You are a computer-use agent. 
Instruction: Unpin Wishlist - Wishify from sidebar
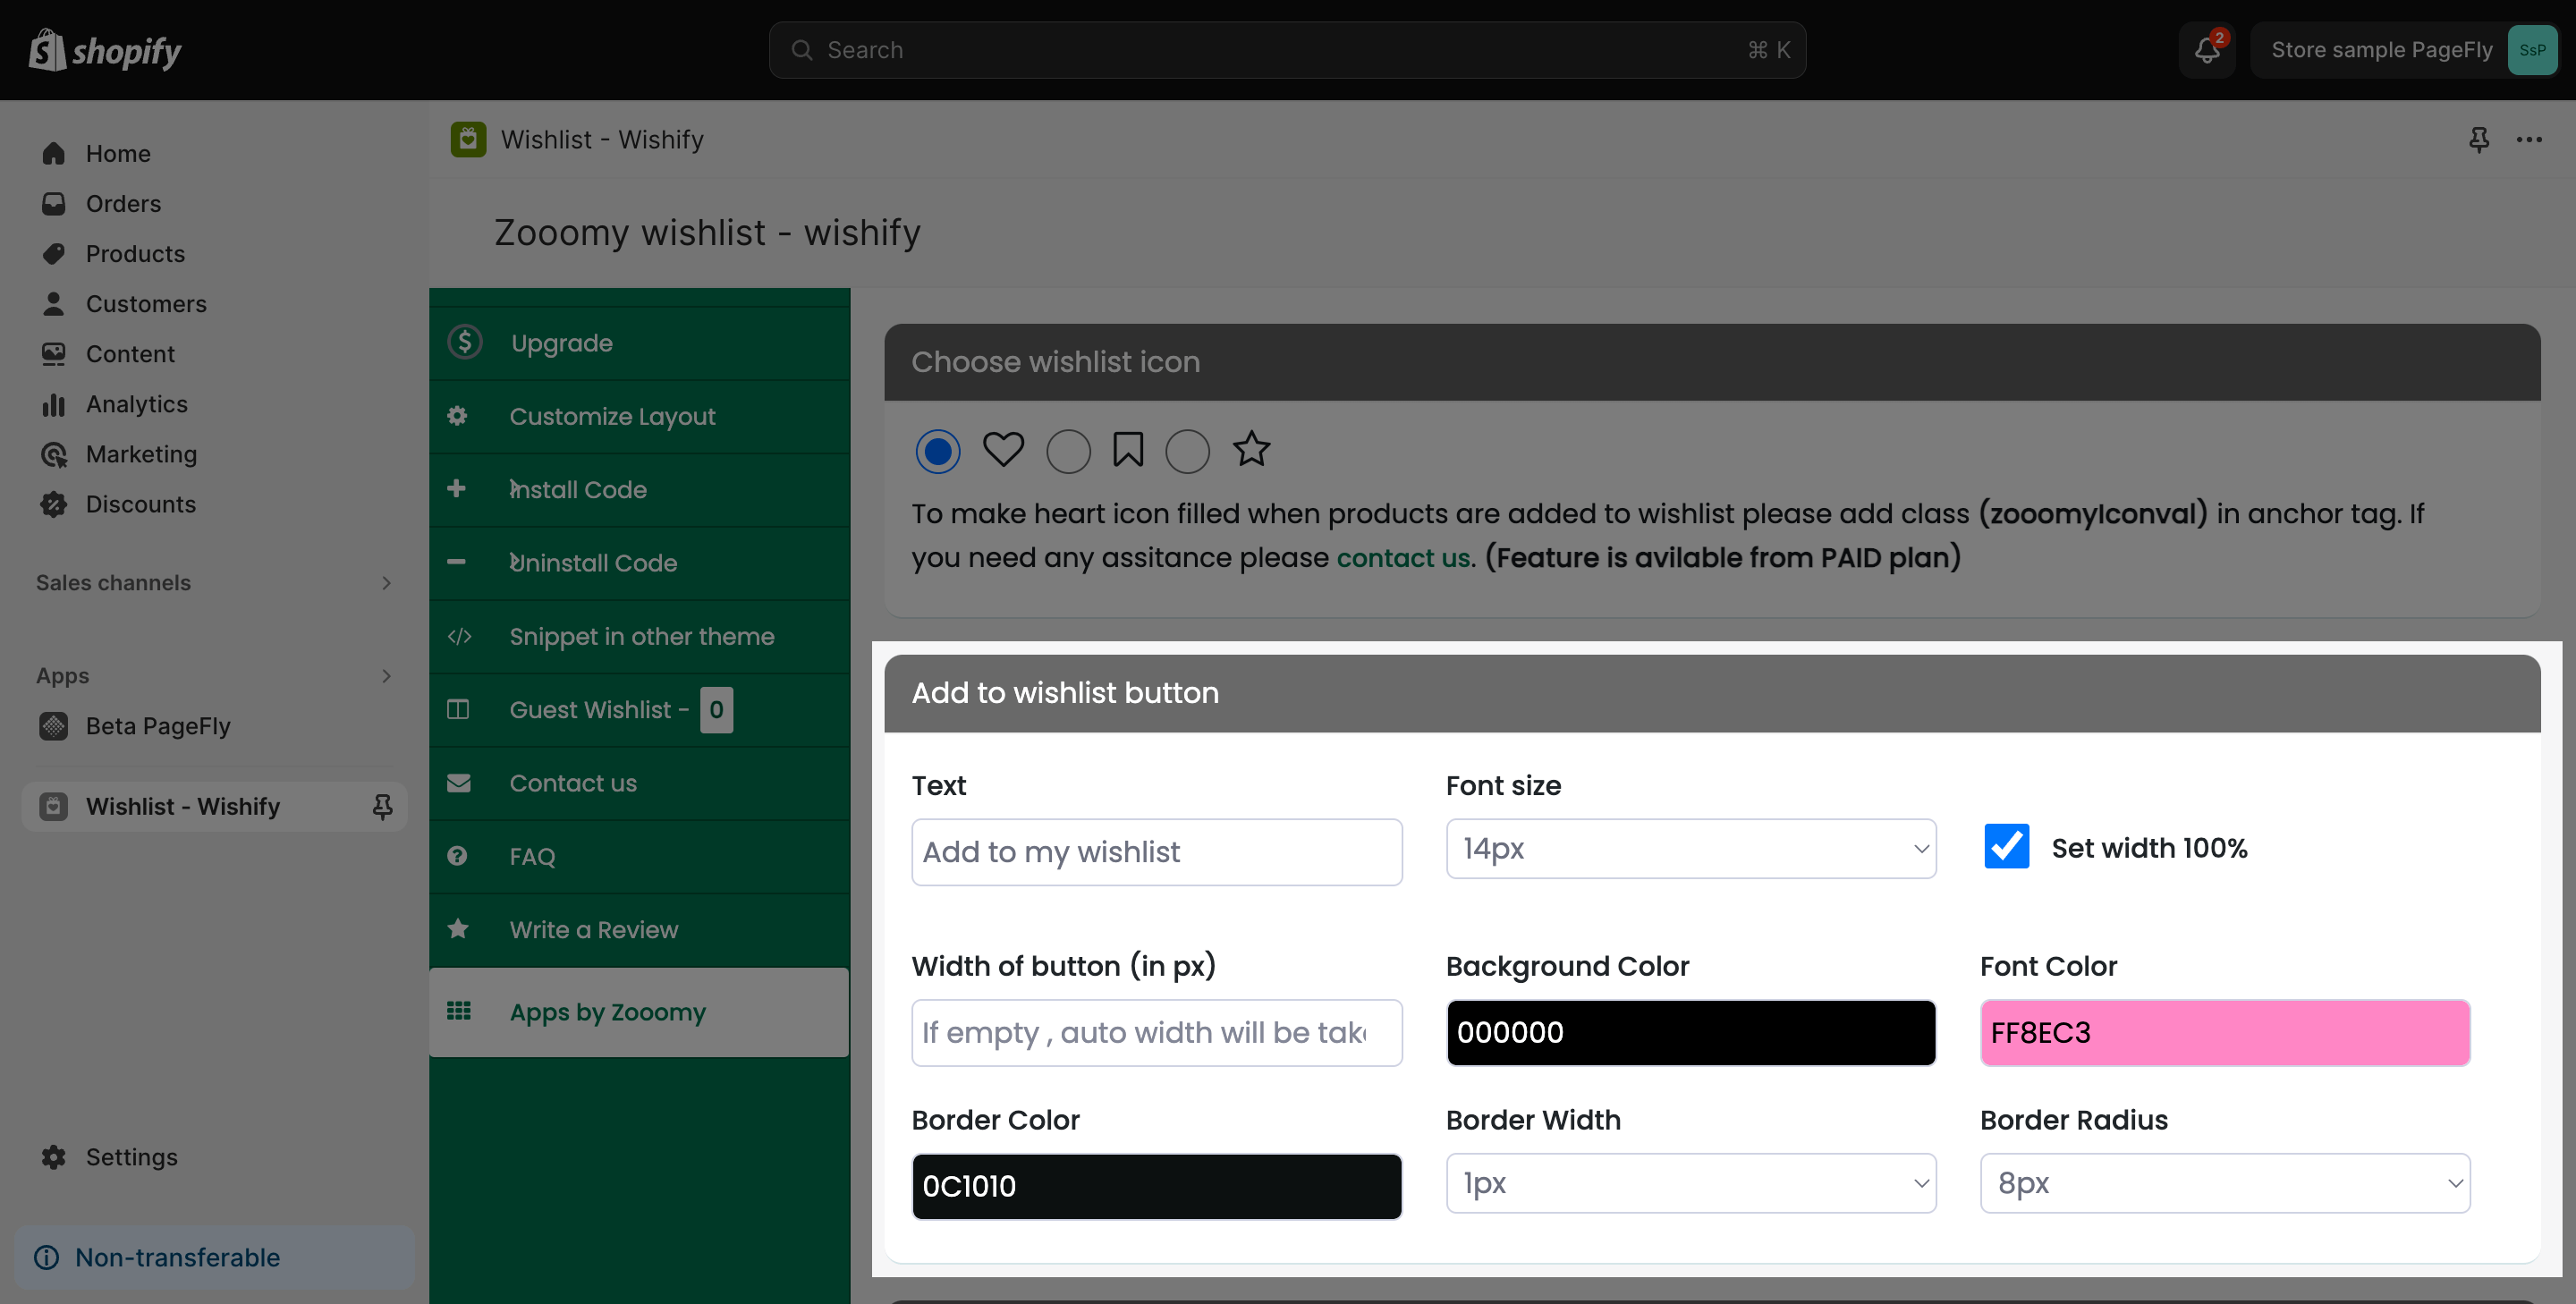coord(382,807)
